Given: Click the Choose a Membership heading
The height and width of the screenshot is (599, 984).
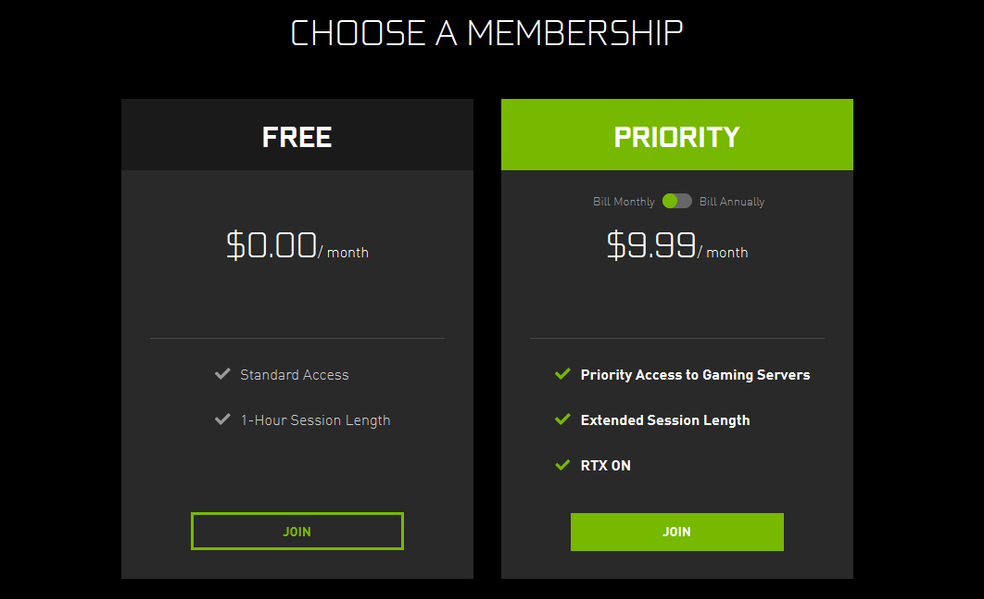Looking at the screenshot, I should [487, 33].
